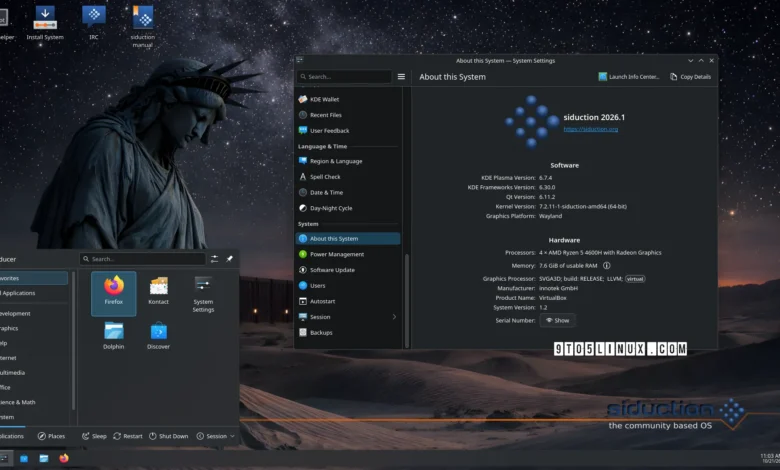This screenshot has height=470, width=780.
Task: Click the launcher configure sliders icon
Action: [x=214, y=259]
